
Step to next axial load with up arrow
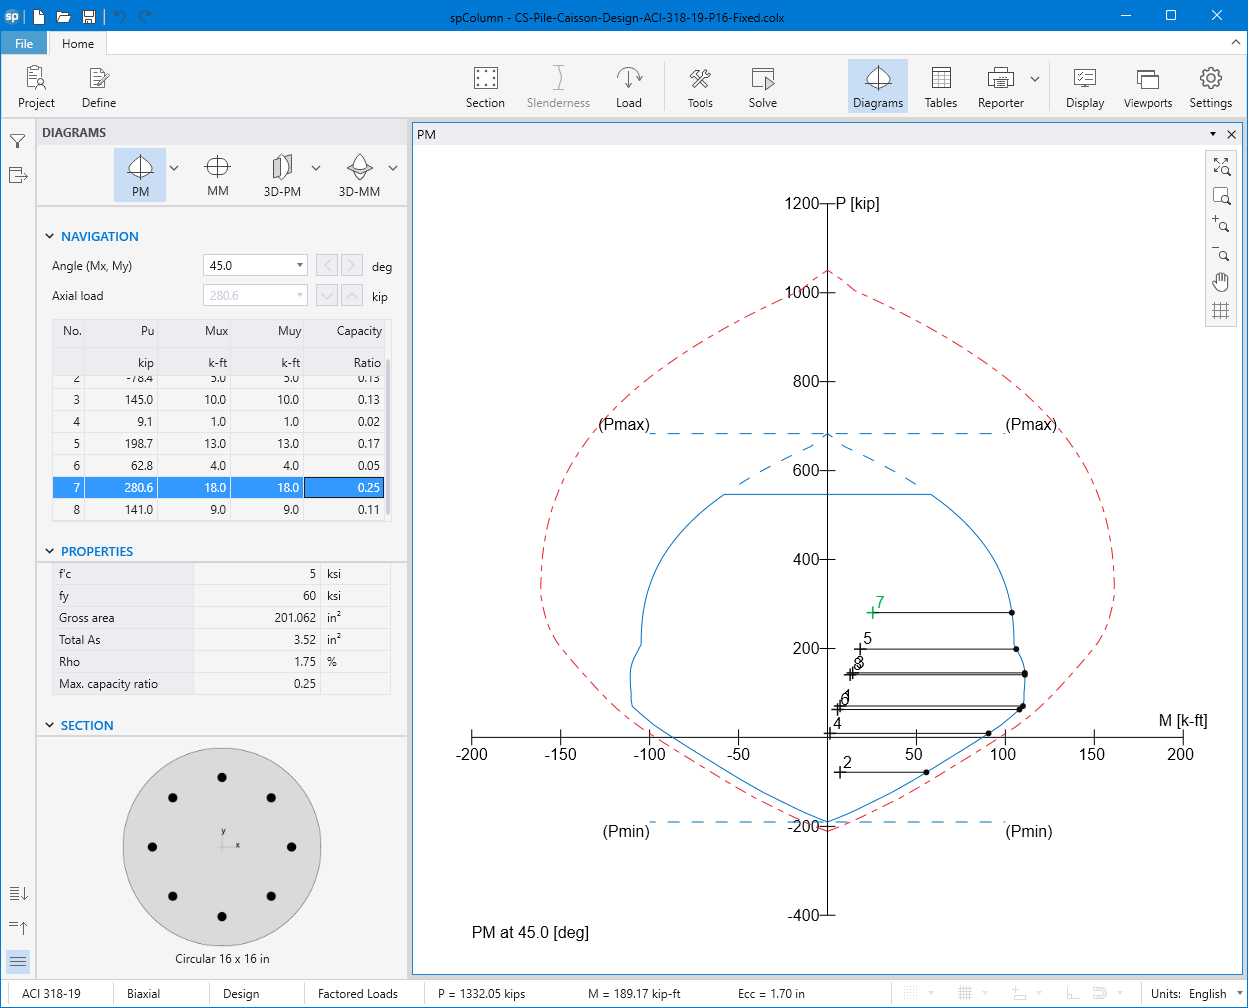(352, 295)
